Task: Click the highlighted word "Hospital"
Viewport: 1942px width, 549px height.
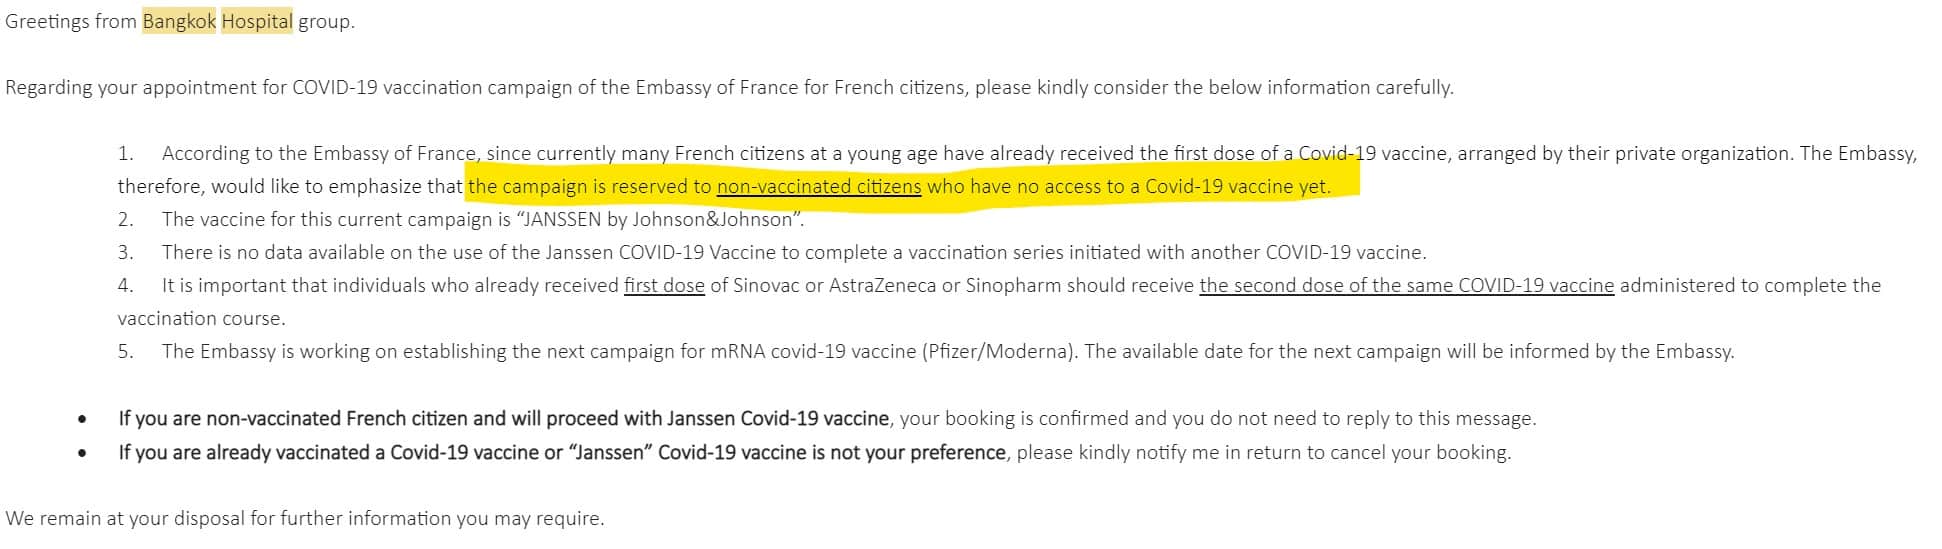Action: 257,21
